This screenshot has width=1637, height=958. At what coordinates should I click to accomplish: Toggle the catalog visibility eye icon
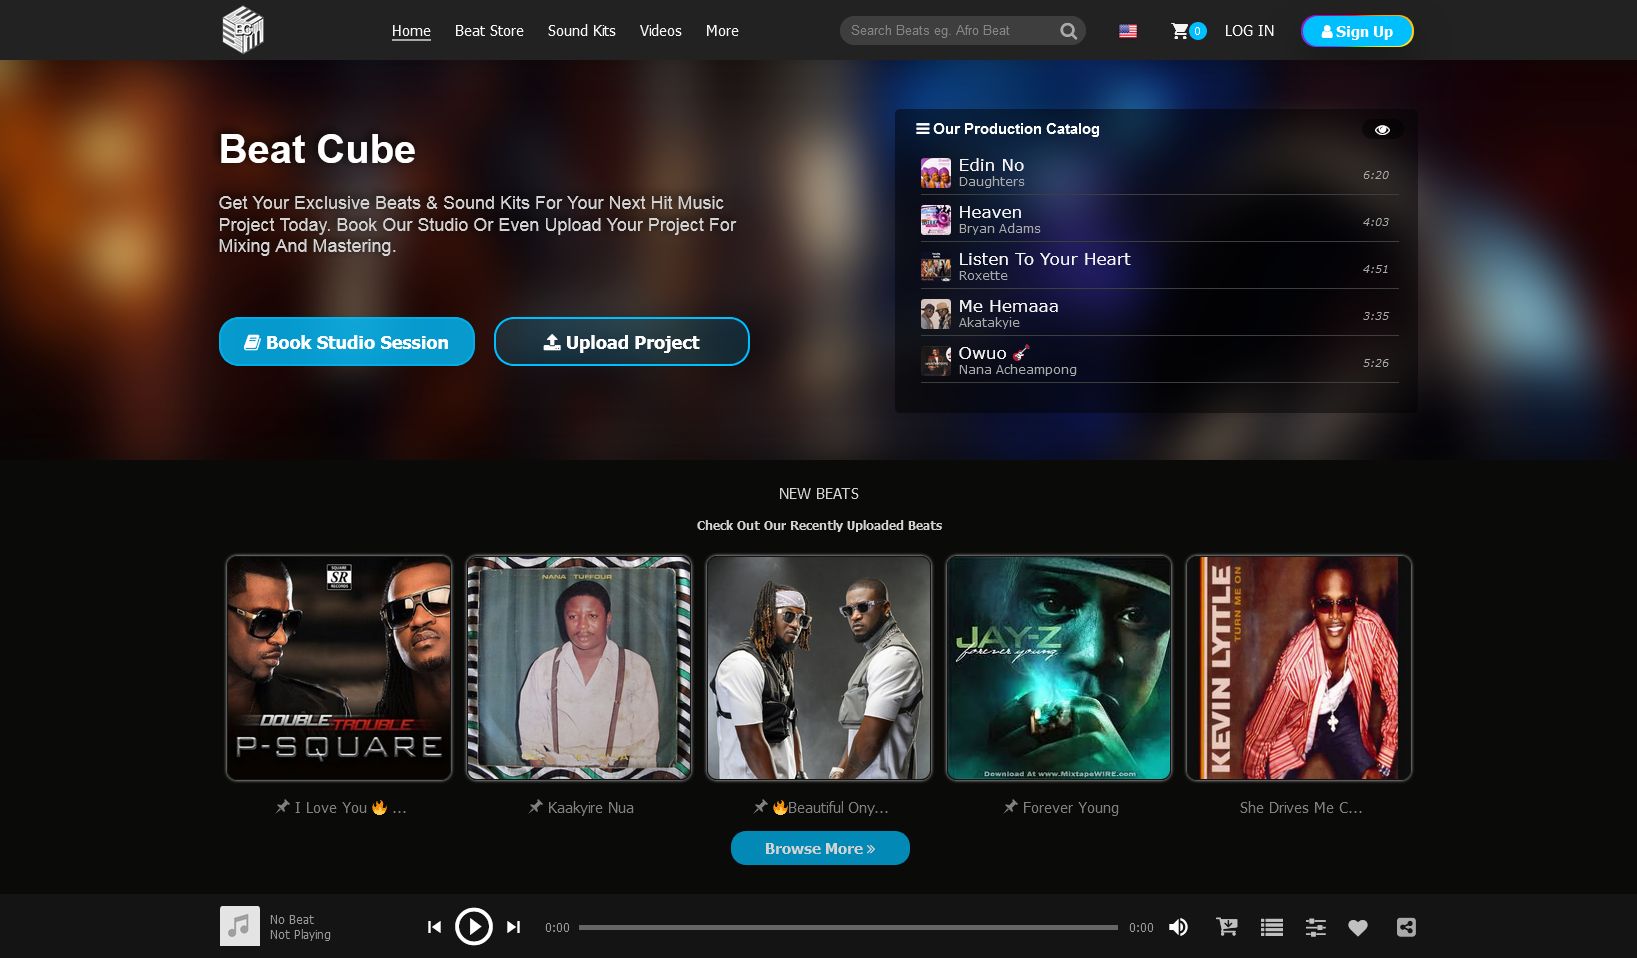tap(1382, 130)
